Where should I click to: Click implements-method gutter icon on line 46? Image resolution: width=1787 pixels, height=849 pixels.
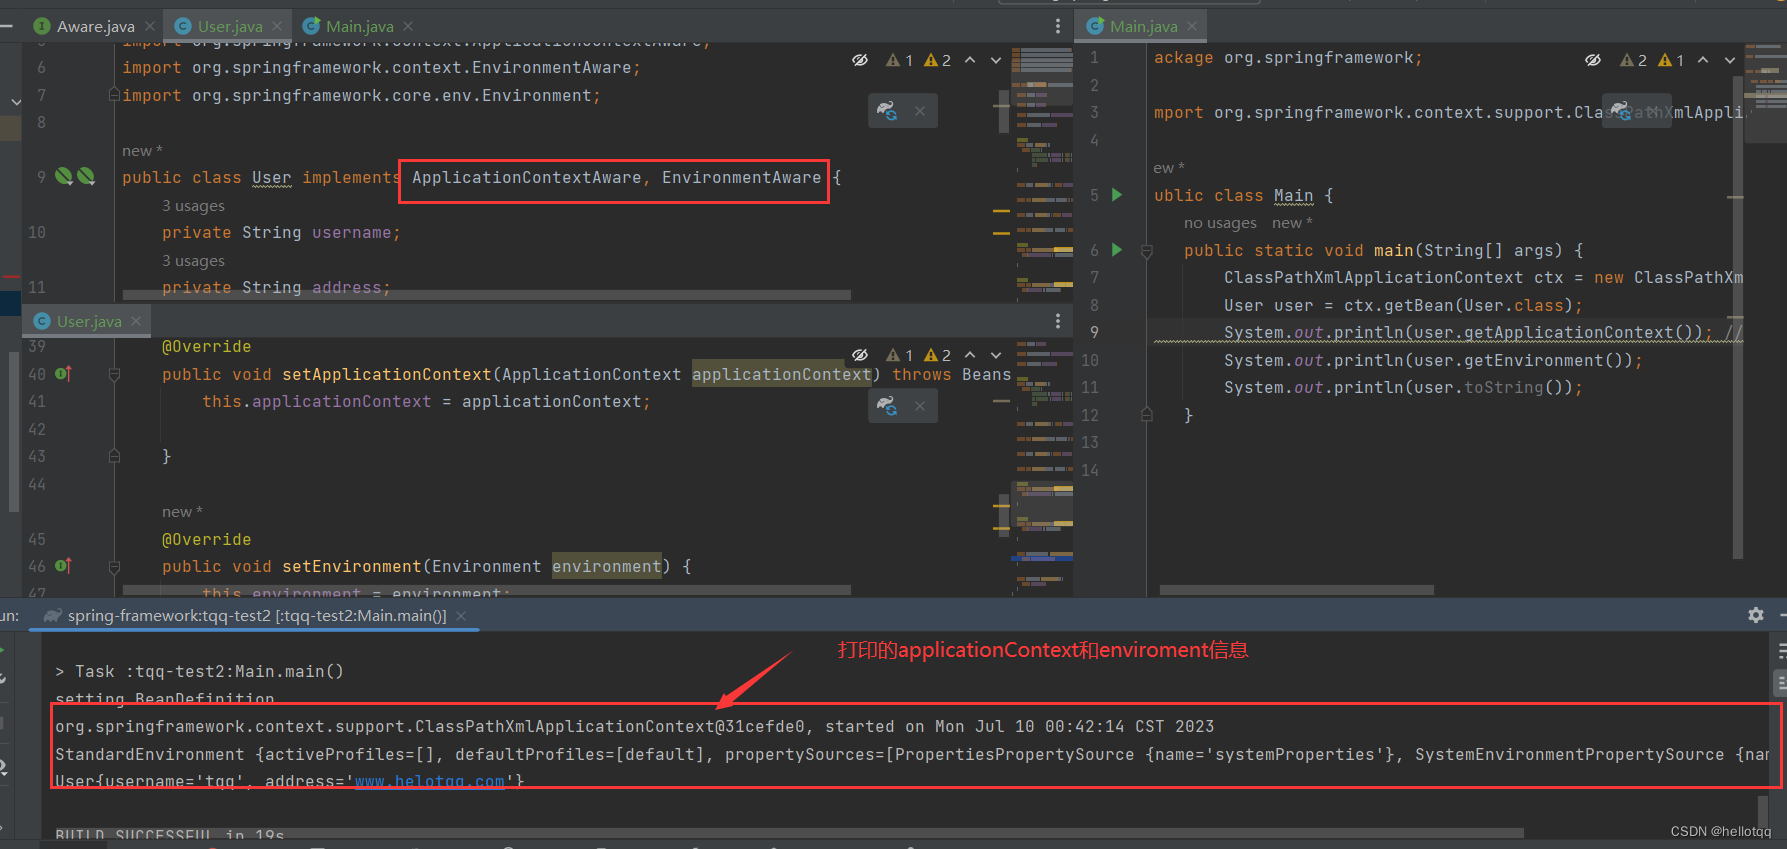[x=63, y=566]
